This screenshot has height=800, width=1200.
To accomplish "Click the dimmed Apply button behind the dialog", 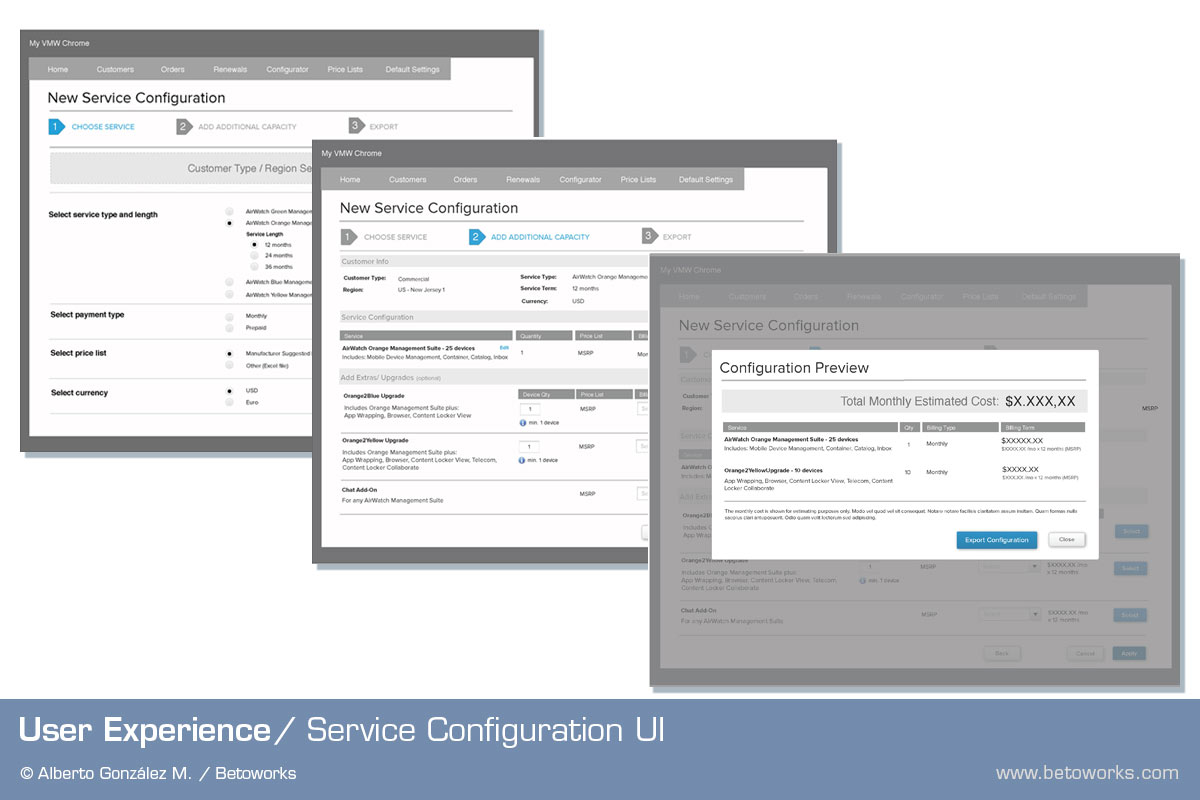I will (1129, 653).
